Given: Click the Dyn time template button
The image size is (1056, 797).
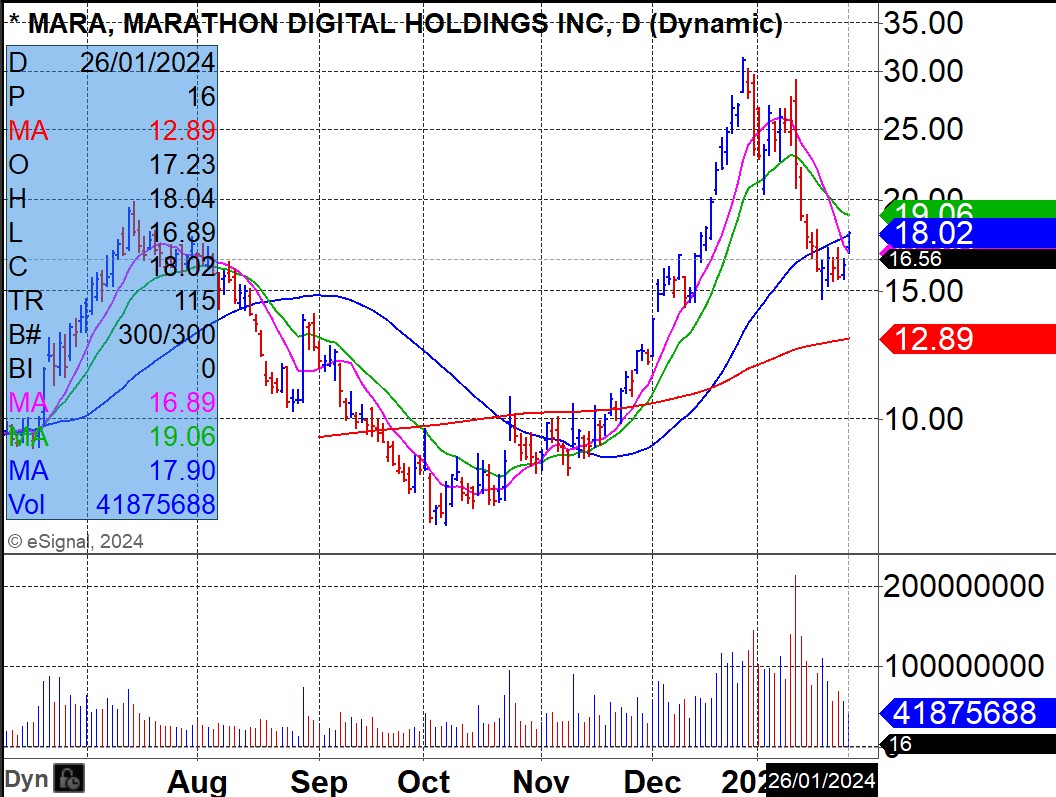Looking at the screenshot, I should (27, 779).
